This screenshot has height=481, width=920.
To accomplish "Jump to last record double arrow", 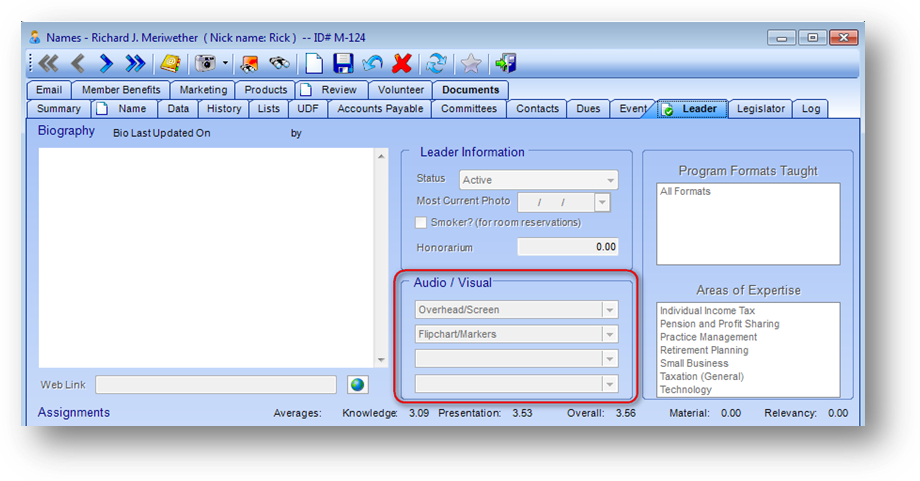I will (x=135, y=63).
